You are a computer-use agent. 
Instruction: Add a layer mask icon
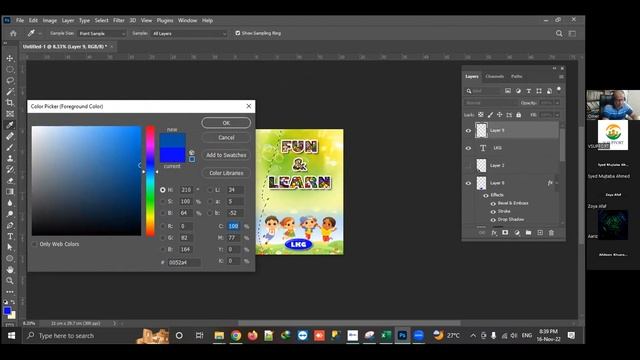[x=505, y=233]
